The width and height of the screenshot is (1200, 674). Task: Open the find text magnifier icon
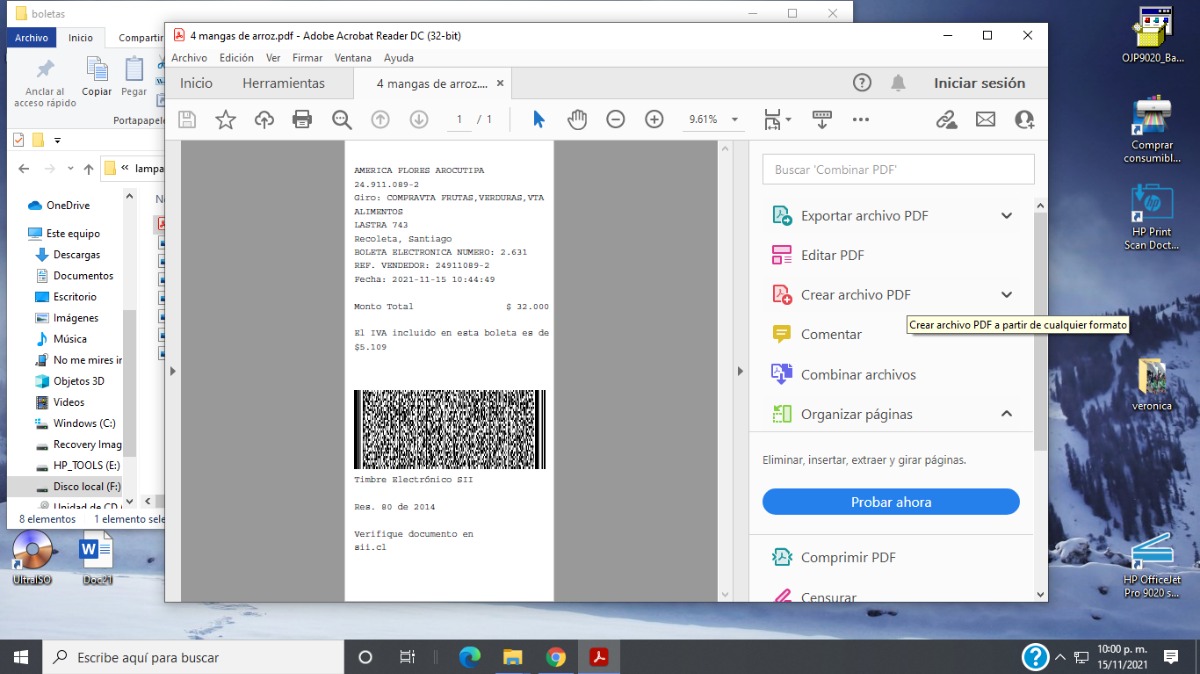(342, 120)
